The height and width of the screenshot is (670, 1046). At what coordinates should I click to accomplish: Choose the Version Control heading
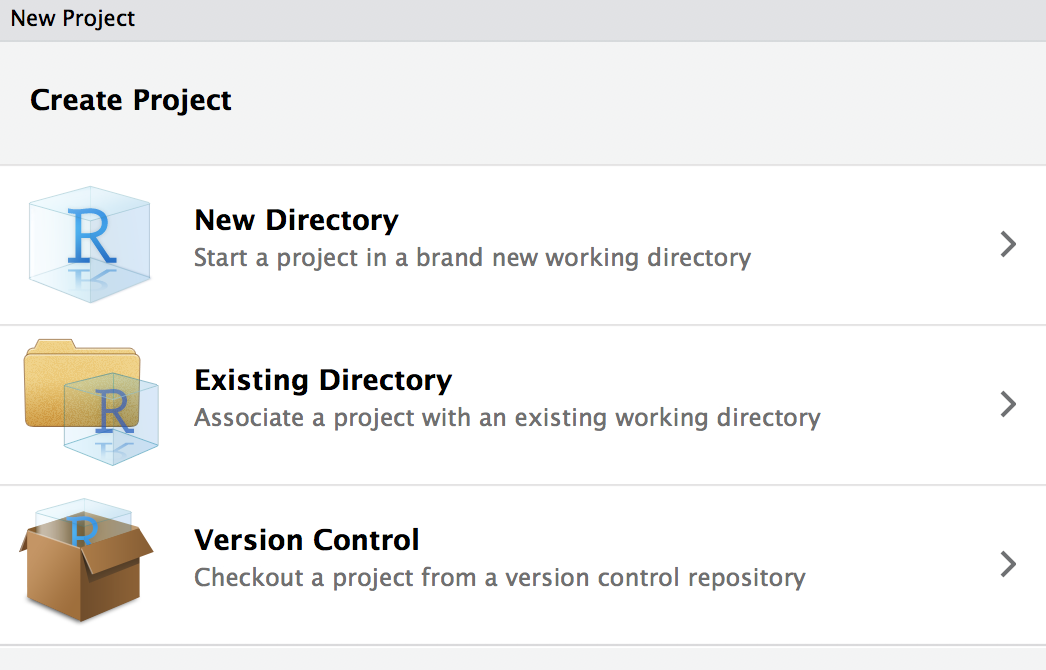tap(307, 540)
